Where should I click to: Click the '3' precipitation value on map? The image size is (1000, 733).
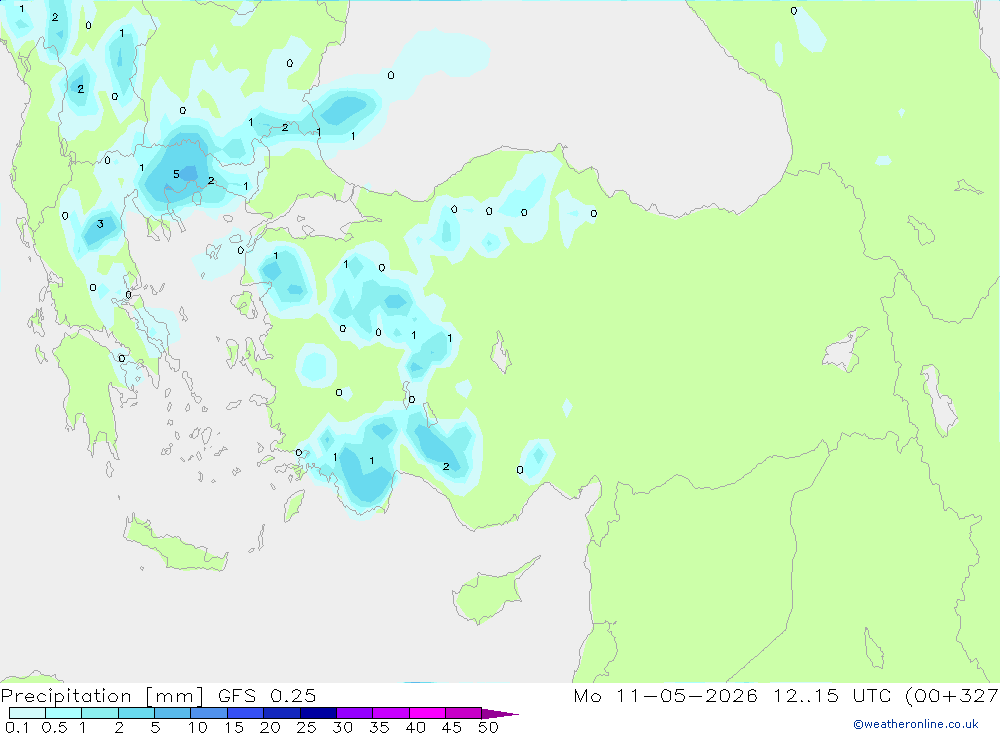point(100,224)
